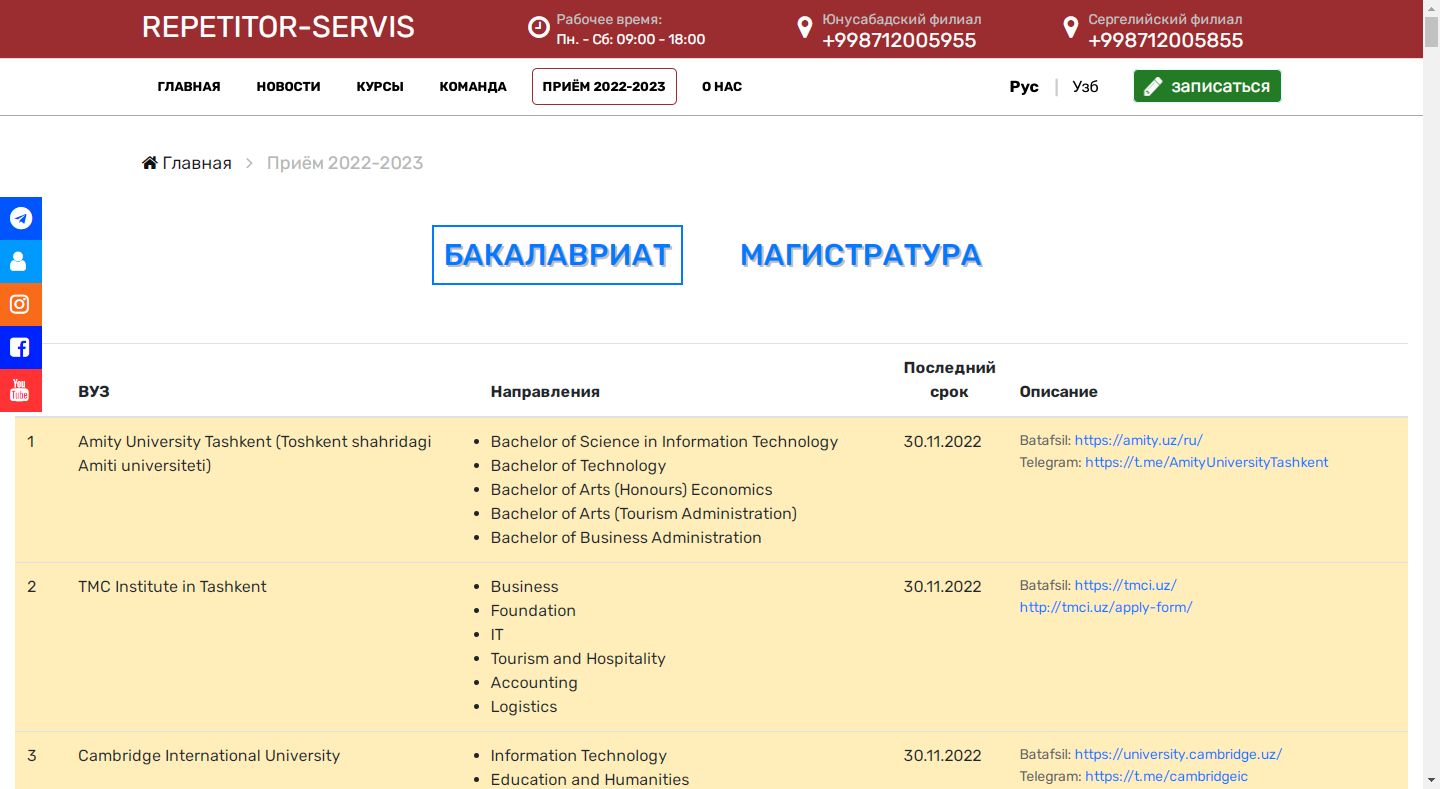The width and height of the screenshot is (1440, 789).
Task: Click the working hours clock icon
Action: [538, 28]
